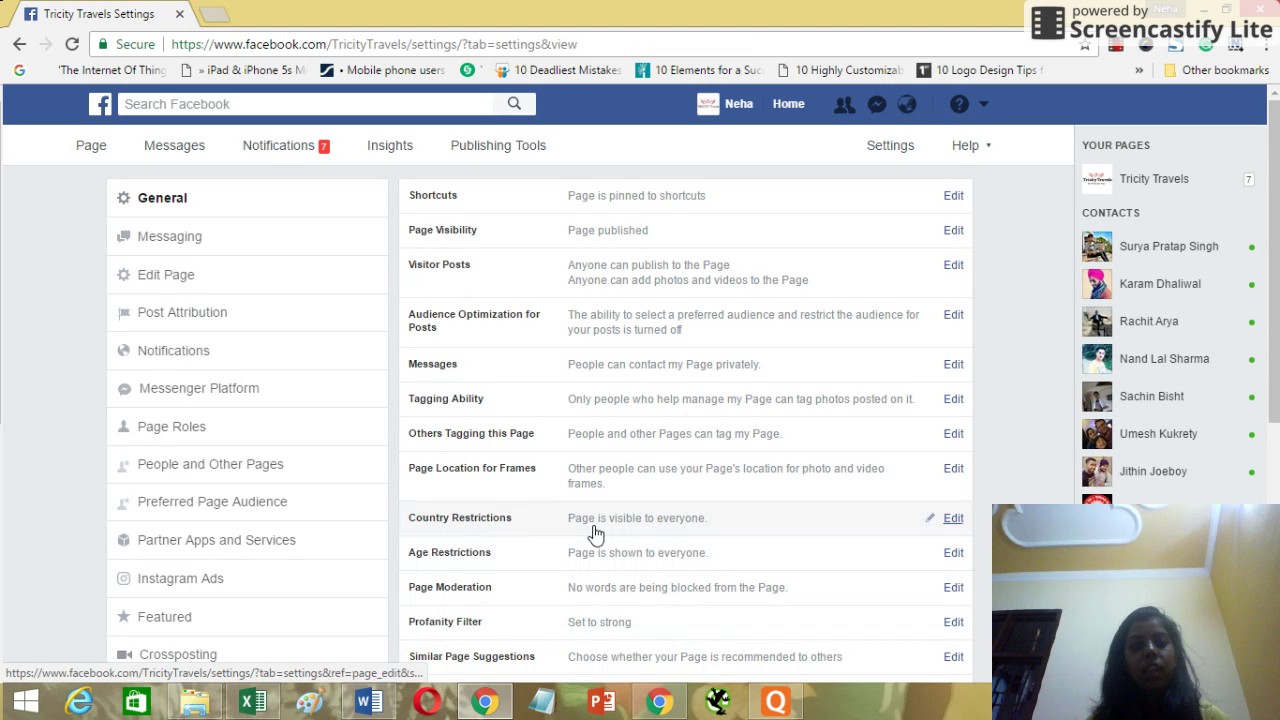Open the Page tab
This screenshot has height=720, width=1280.
[x=91, y=145]
